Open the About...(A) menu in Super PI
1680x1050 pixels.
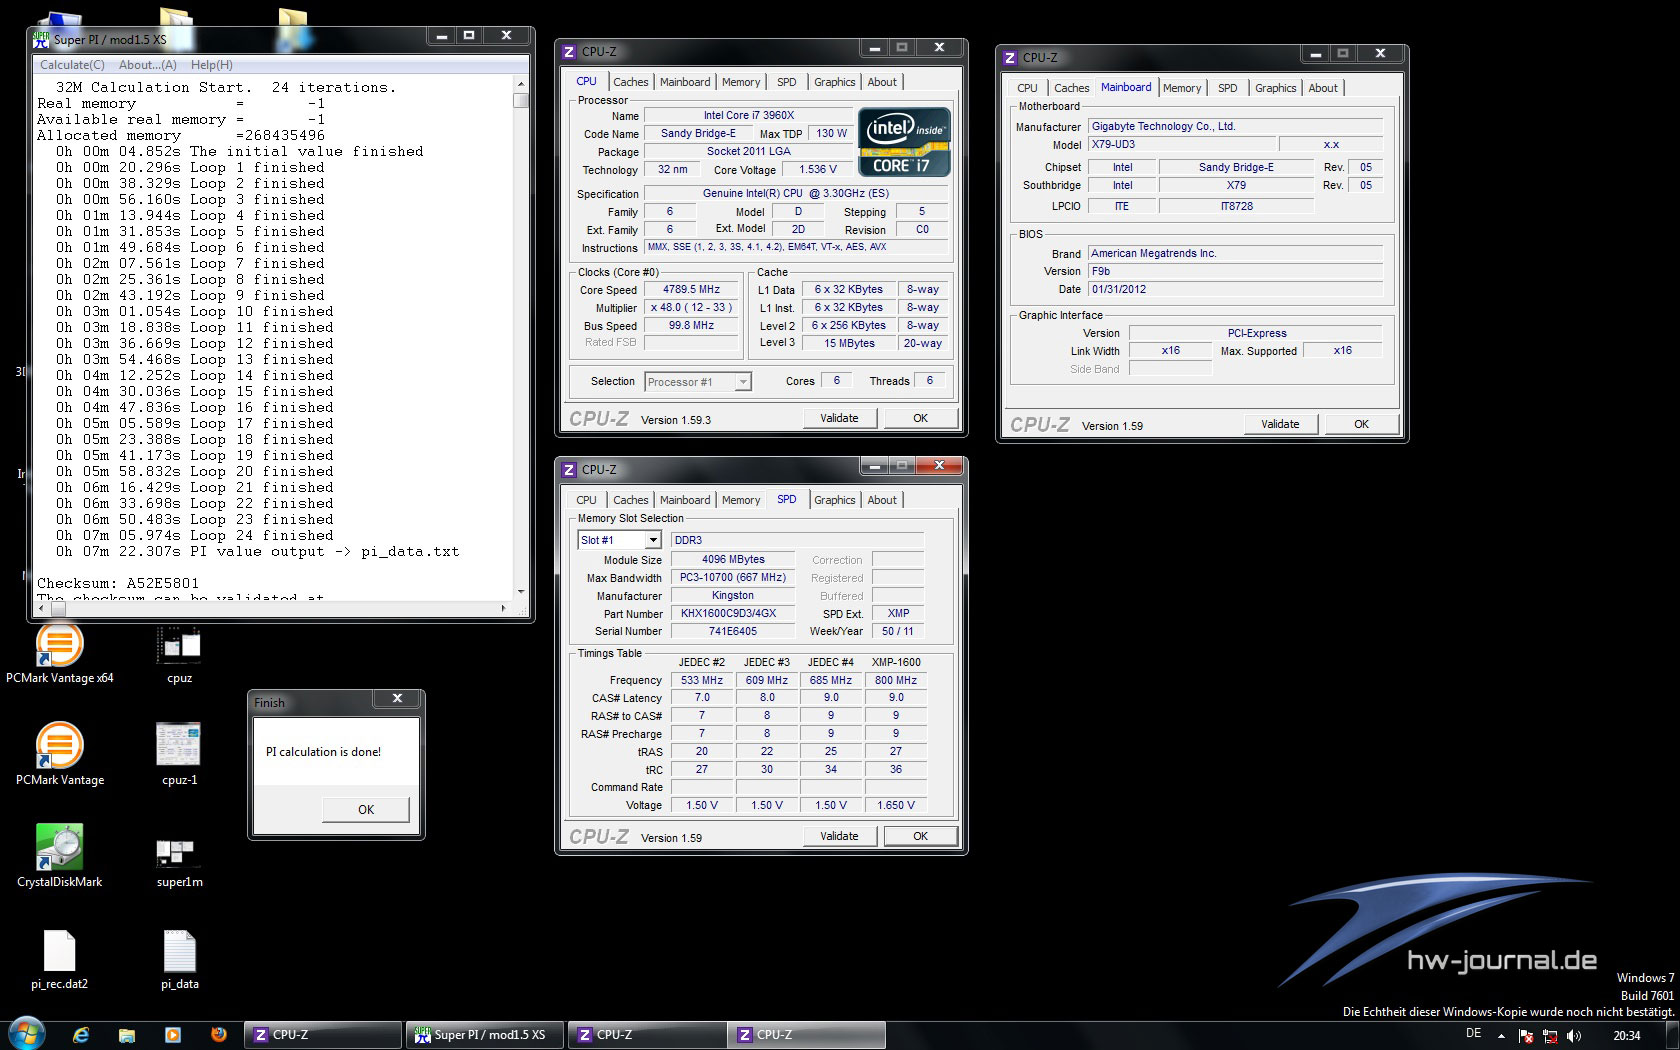(x=147, y=65)
